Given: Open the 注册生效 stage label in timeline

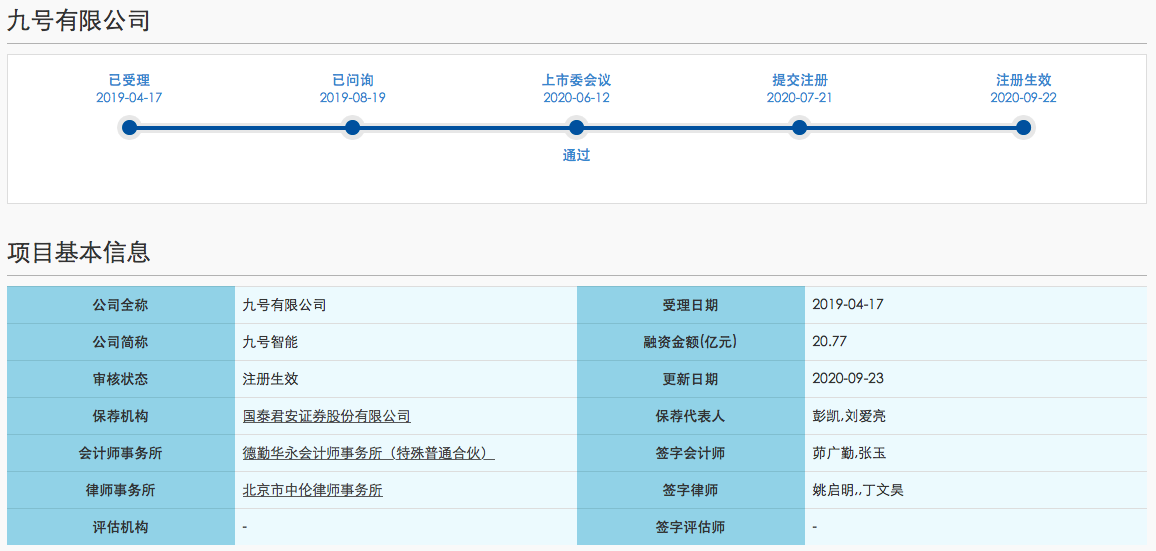Looking at the screenshot, I should [x=1023, y=80].
